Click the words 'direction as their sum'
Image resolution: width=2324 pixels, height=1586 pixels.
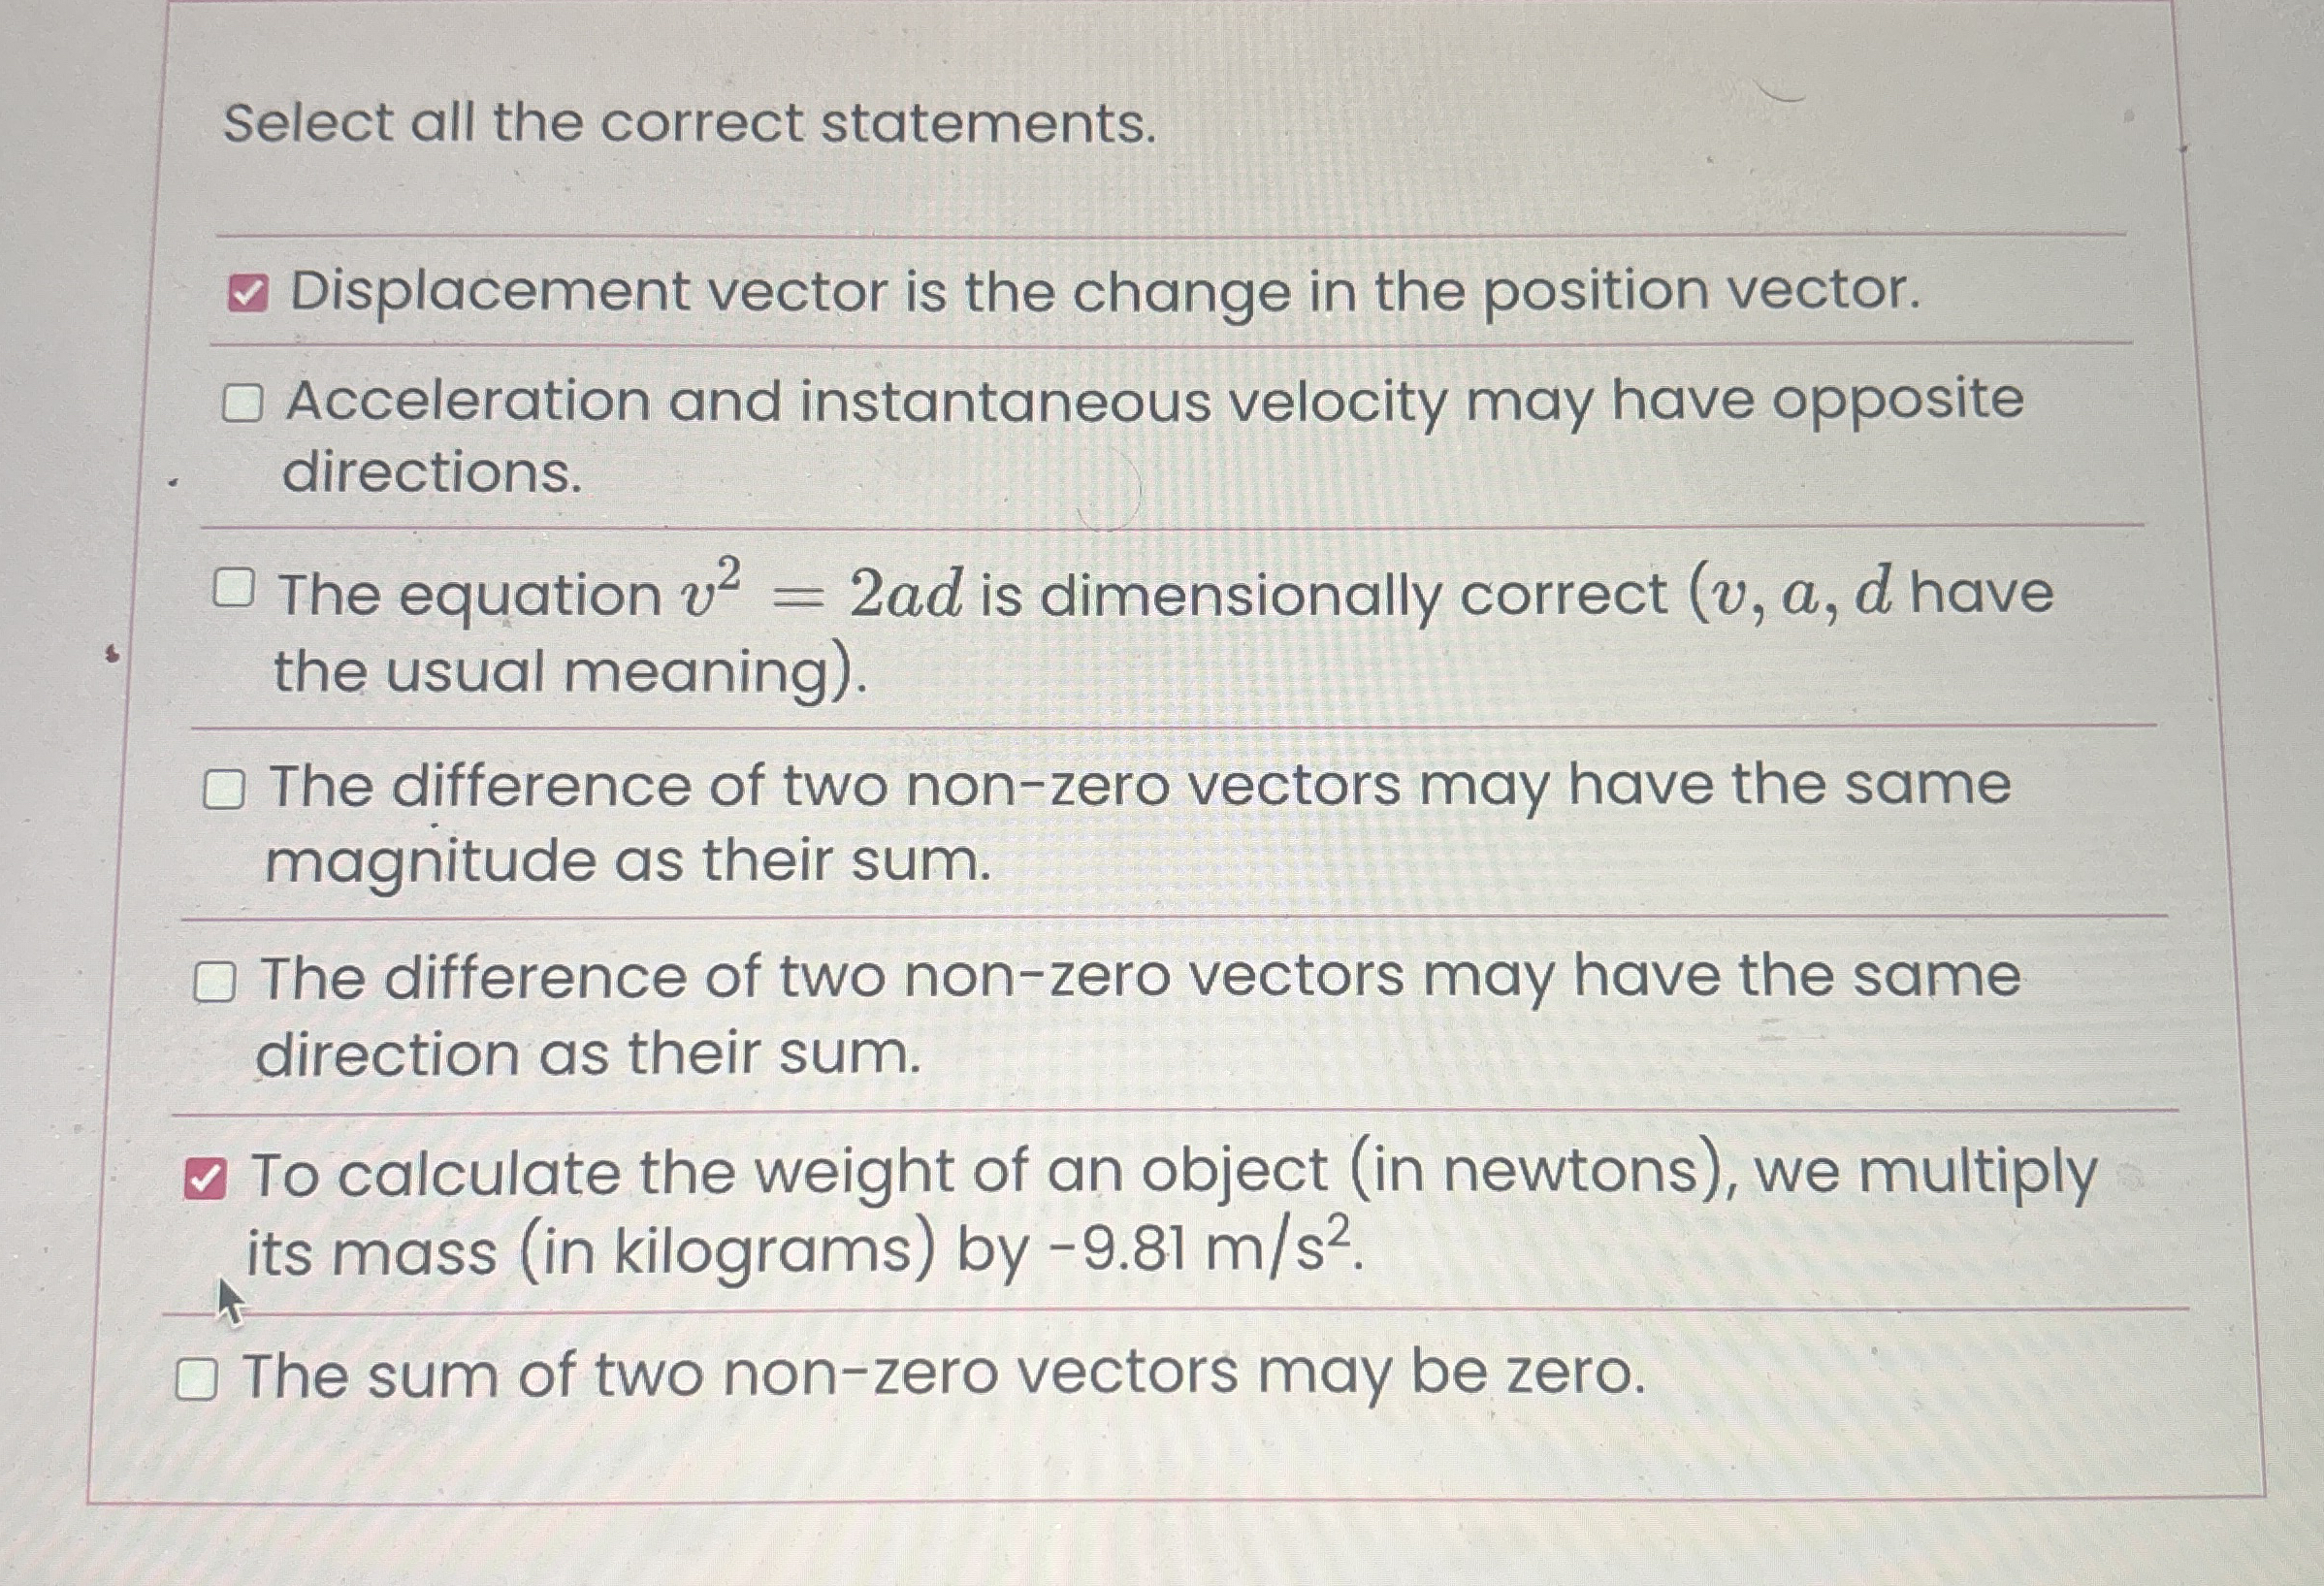coord(590,1055)
